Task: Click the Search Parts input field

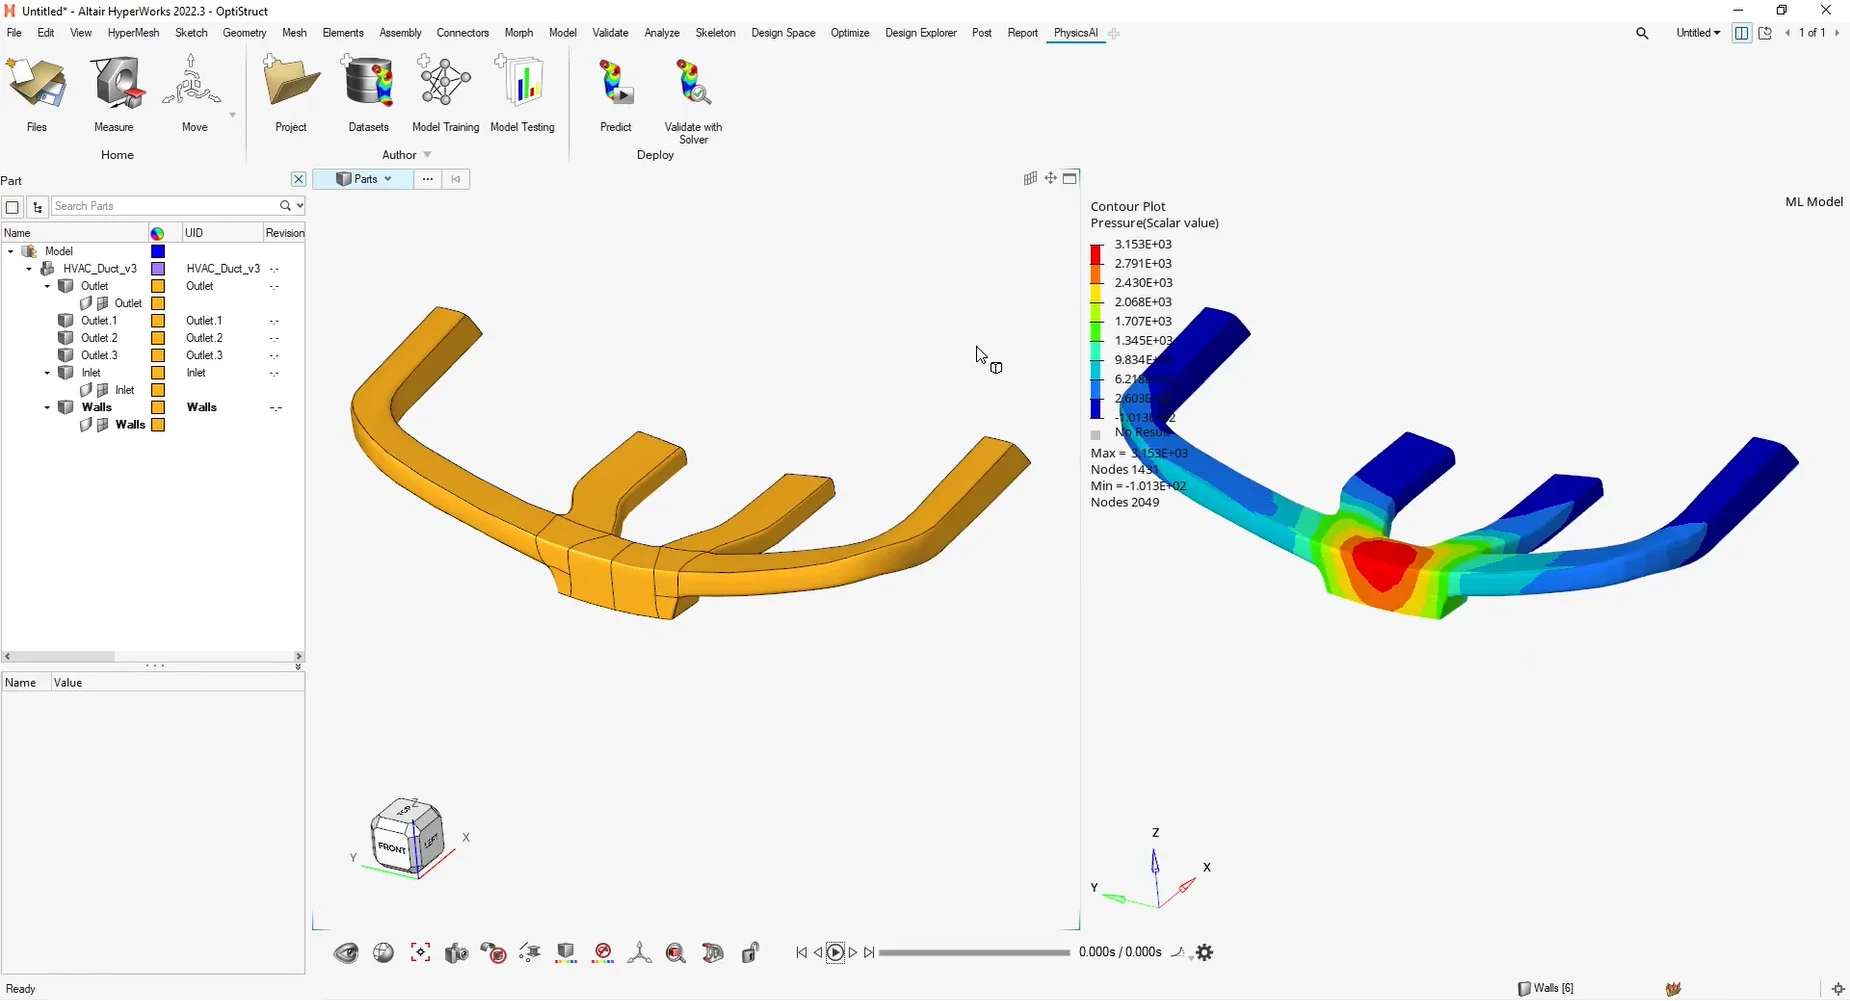Action: [x=165, y=206]
